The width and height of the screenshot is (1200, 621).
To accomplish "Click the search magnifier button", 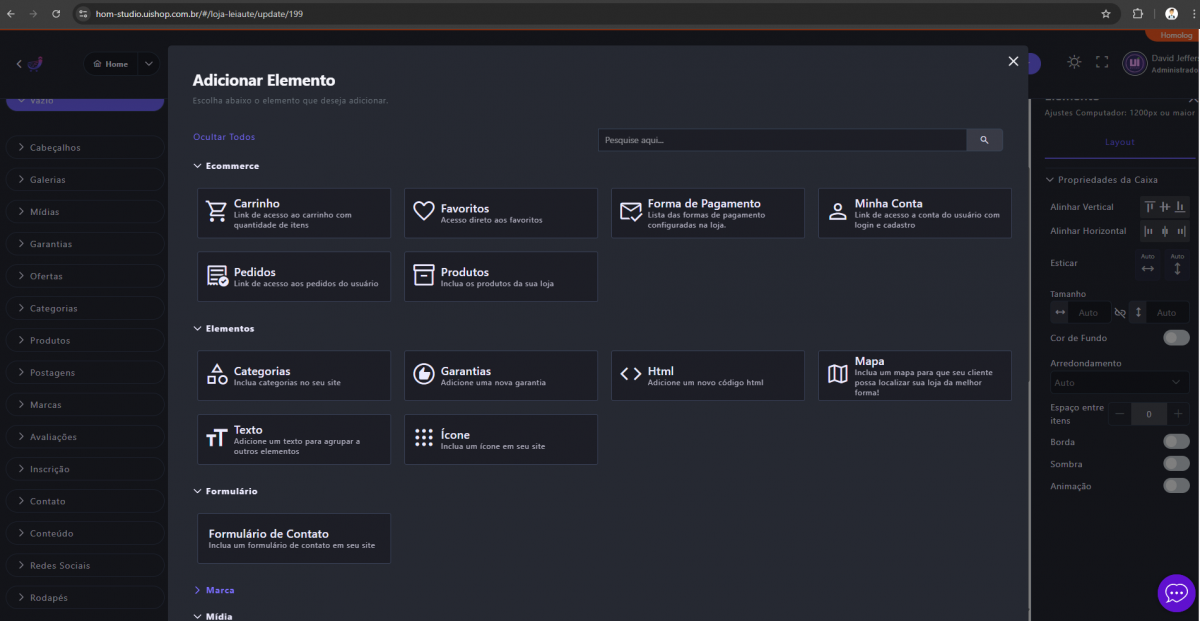I will point(984,140).
